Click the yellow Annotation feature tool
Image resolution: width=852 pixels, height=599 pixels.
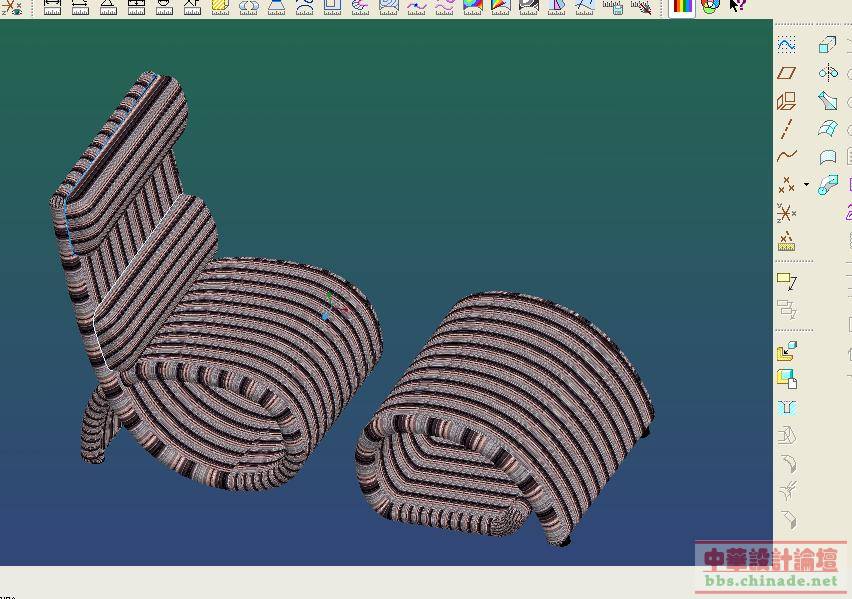point(786,282)
